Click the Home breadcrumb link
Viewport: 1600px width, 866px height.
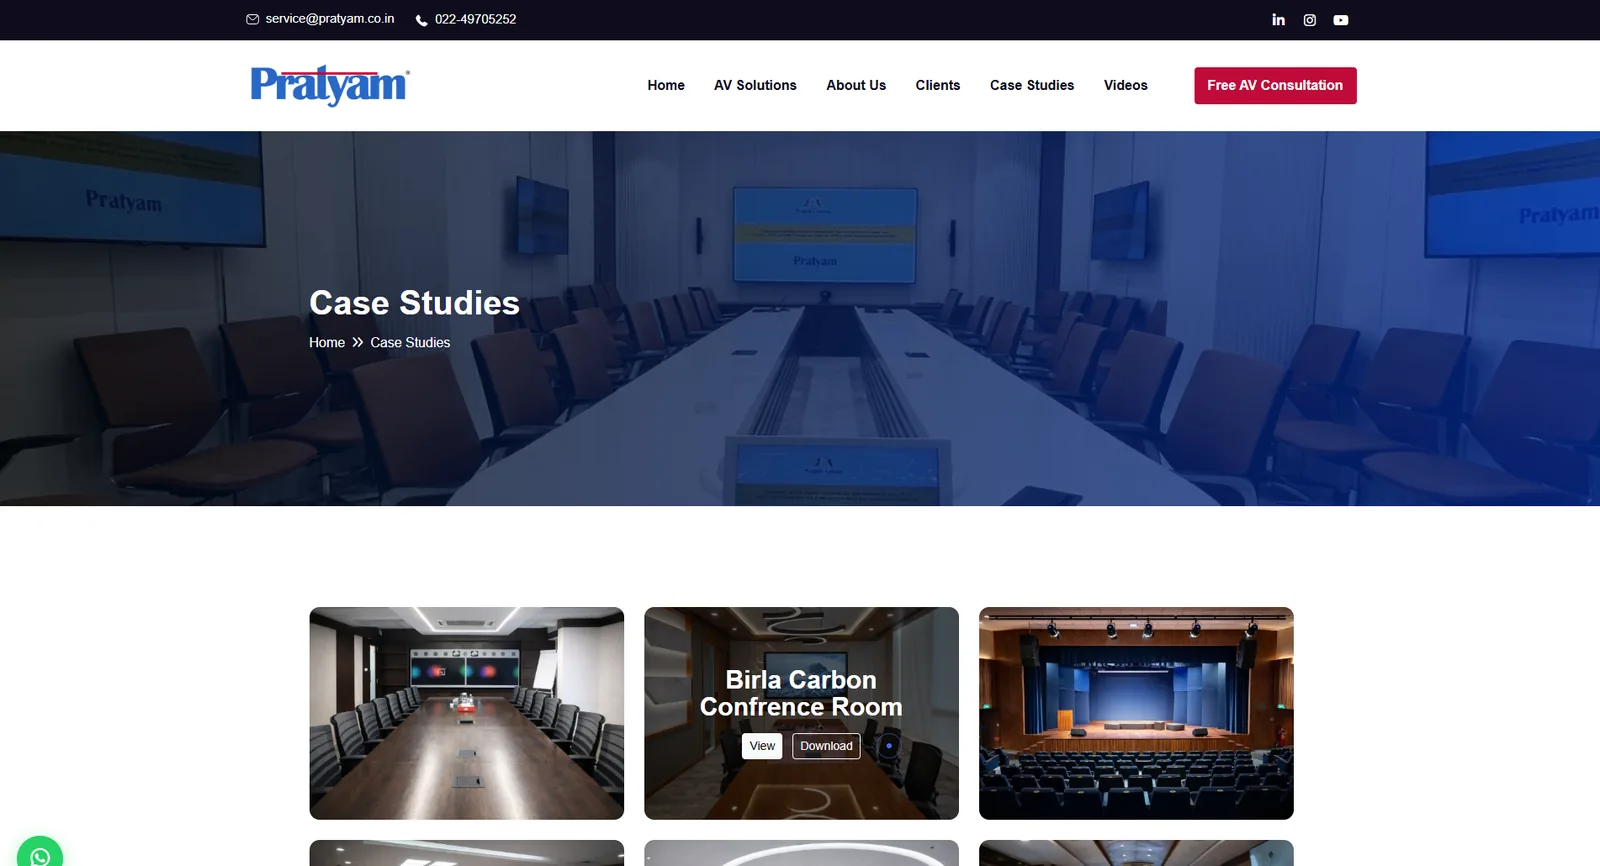(327, 342)
